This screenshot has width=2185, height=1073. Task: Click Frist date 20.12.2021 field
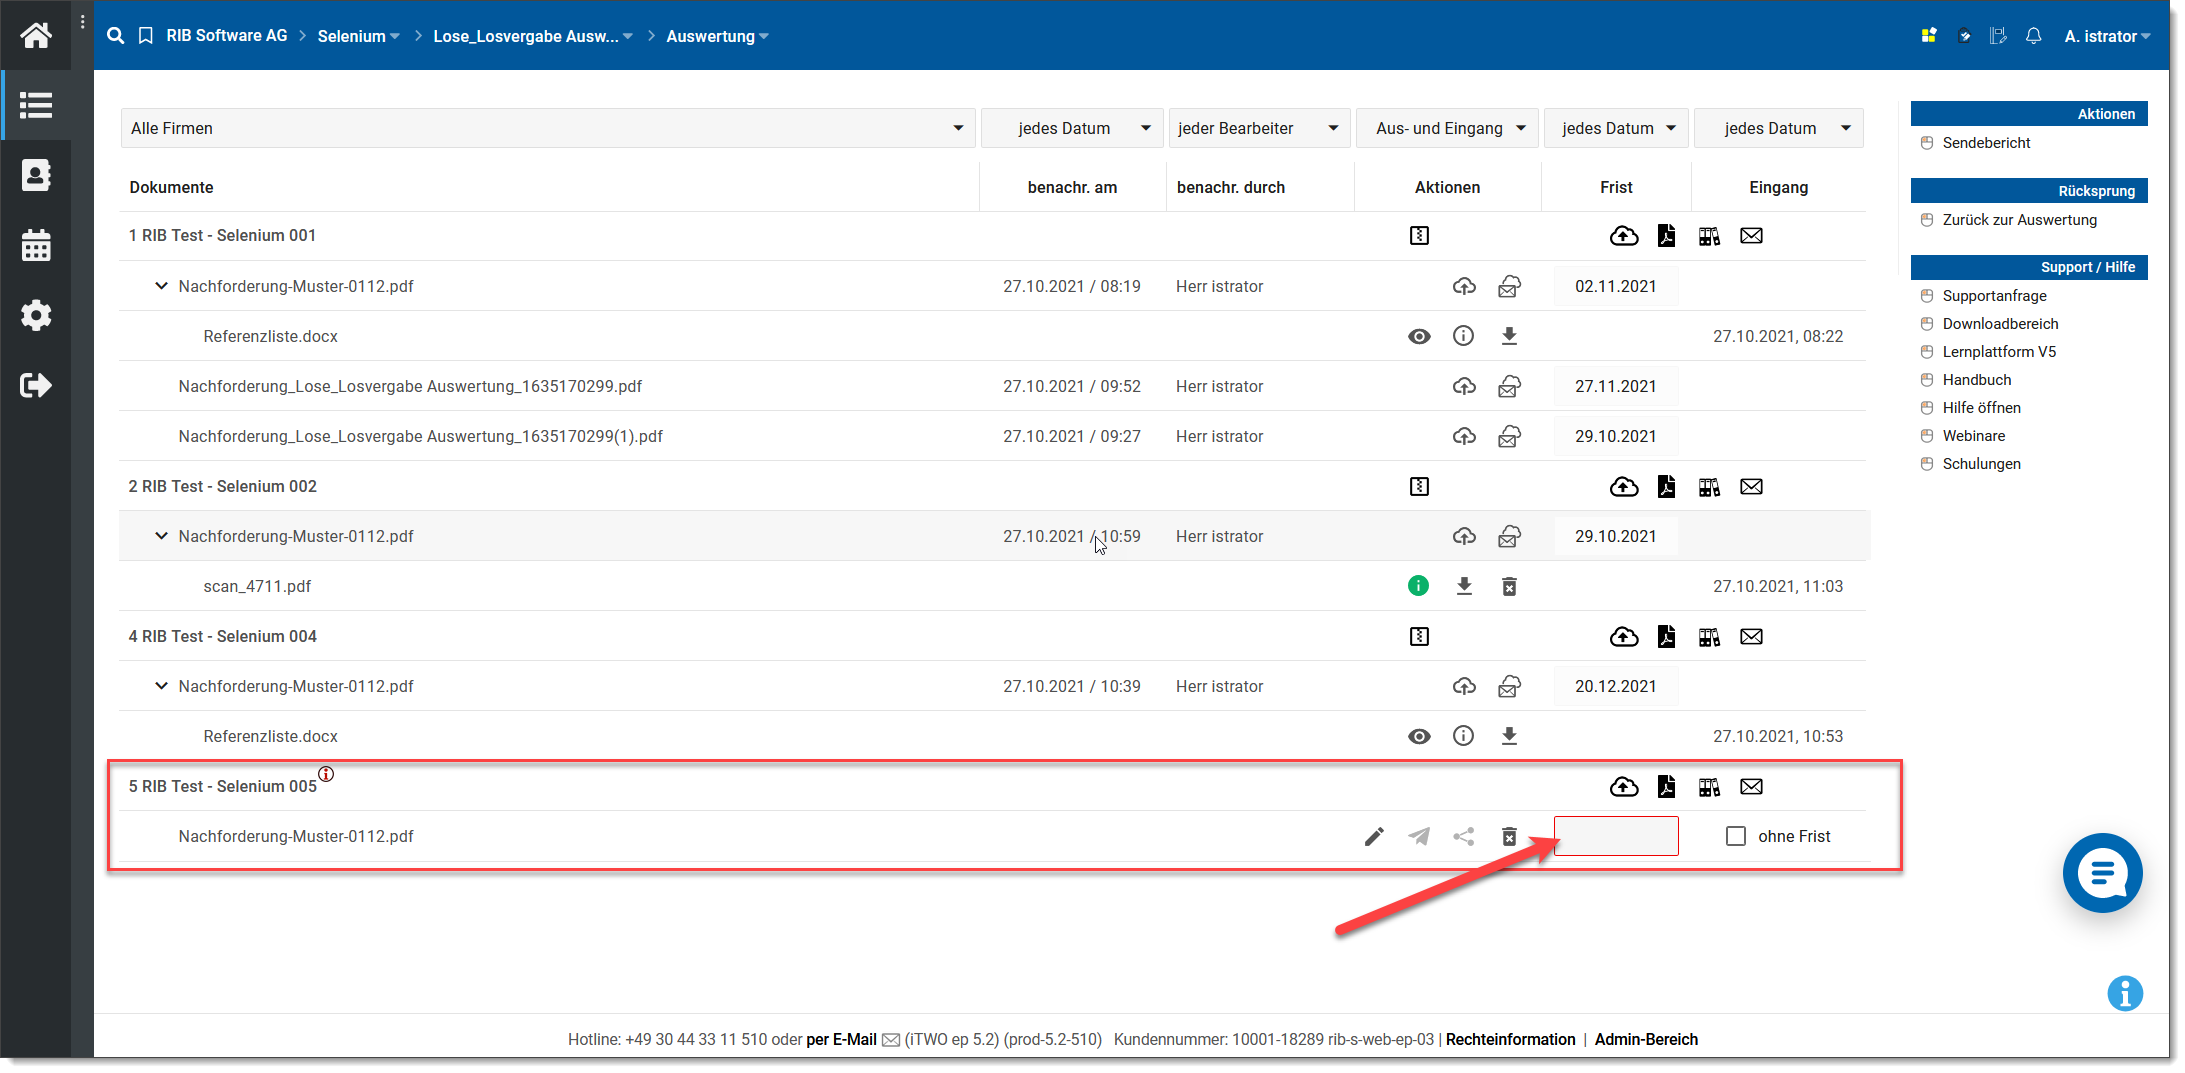click(1616, 686)
